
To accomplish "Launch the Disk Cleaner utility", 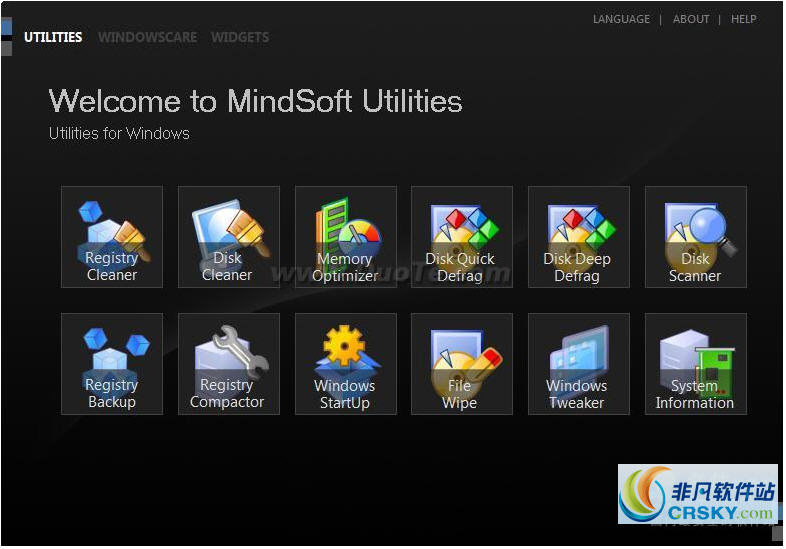I will pyautogui.click(x=229, y=237).
